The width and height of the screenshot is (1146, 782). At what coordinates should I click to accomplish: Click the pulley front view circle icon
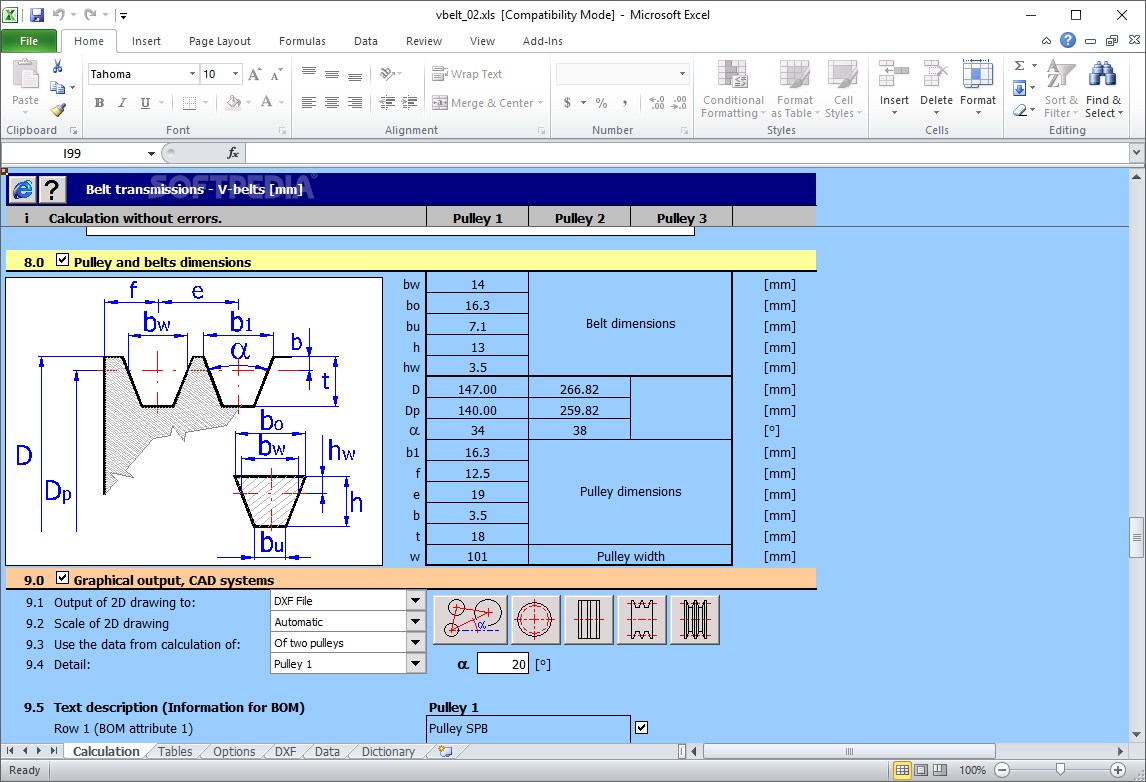(535, 620)
